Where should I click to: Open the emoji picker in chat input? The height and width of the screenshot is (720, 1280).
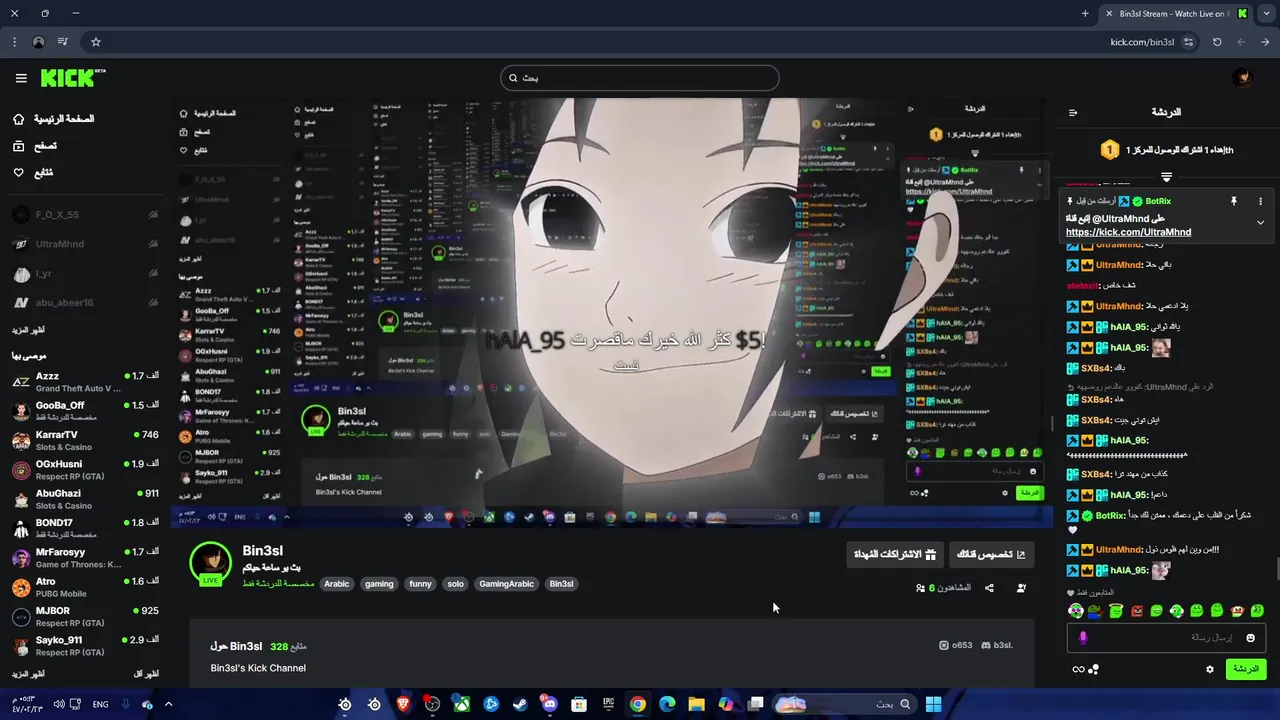coord(1250,637)
